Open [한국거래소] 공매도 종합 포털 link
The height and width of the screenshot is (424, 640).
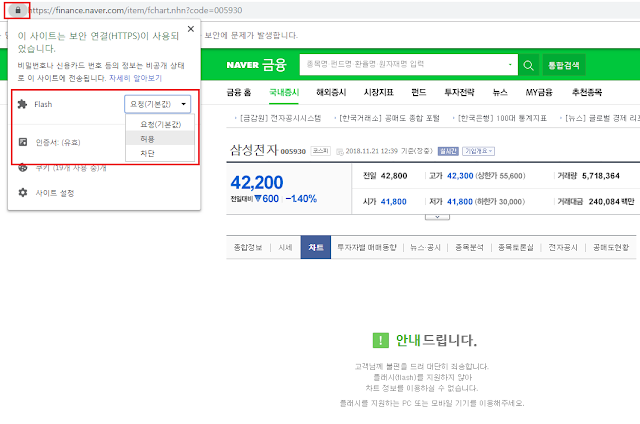coord(389,118)
